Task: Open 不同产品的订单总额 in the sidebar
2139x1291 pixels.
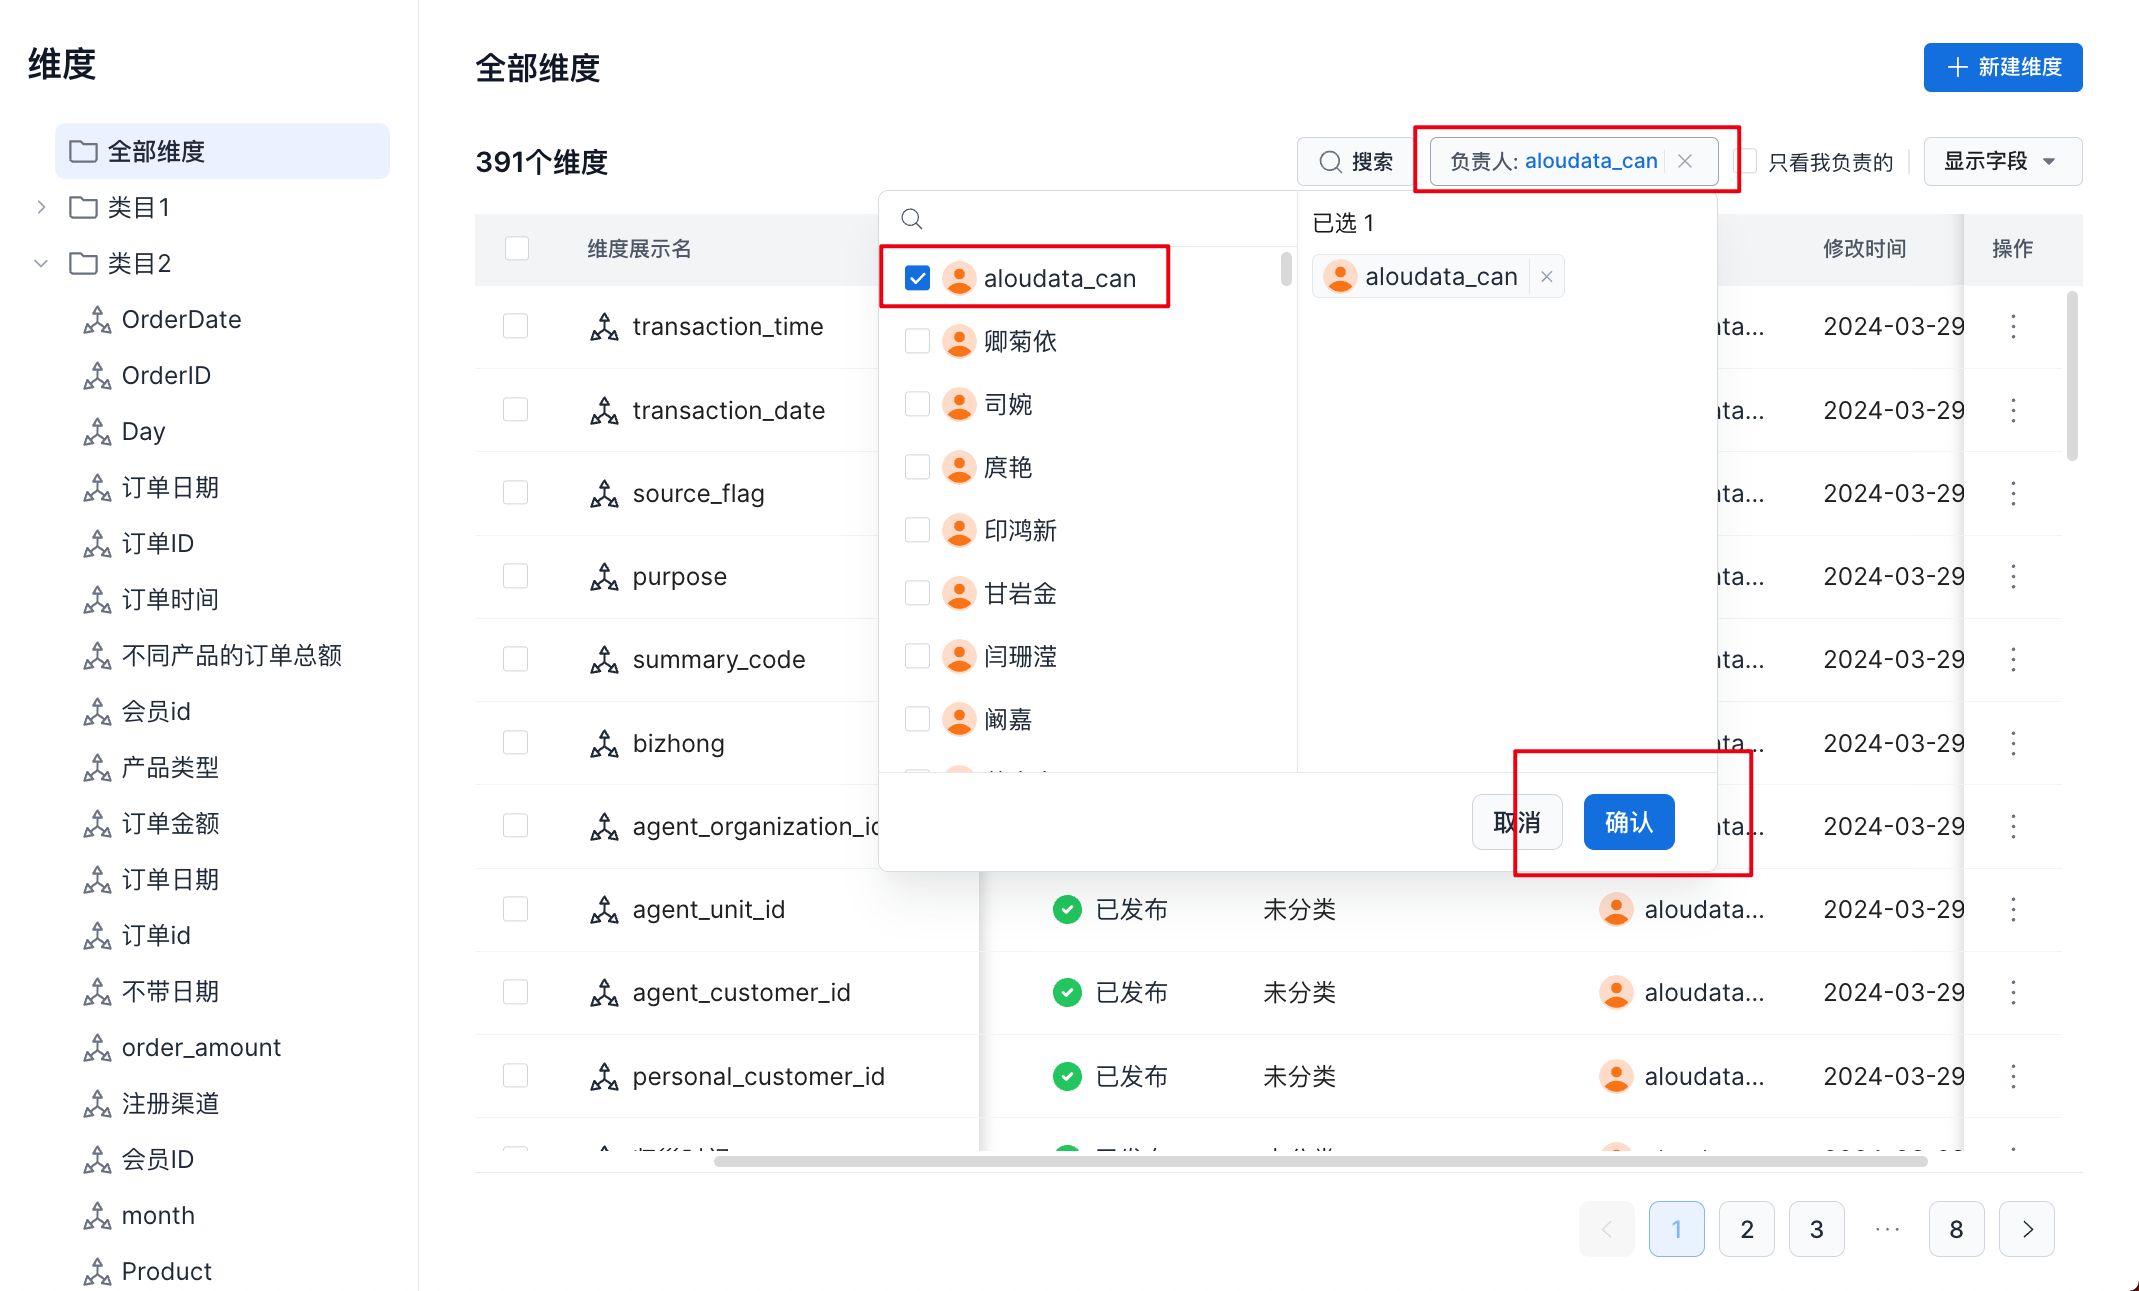Action: tap(232, 655)
